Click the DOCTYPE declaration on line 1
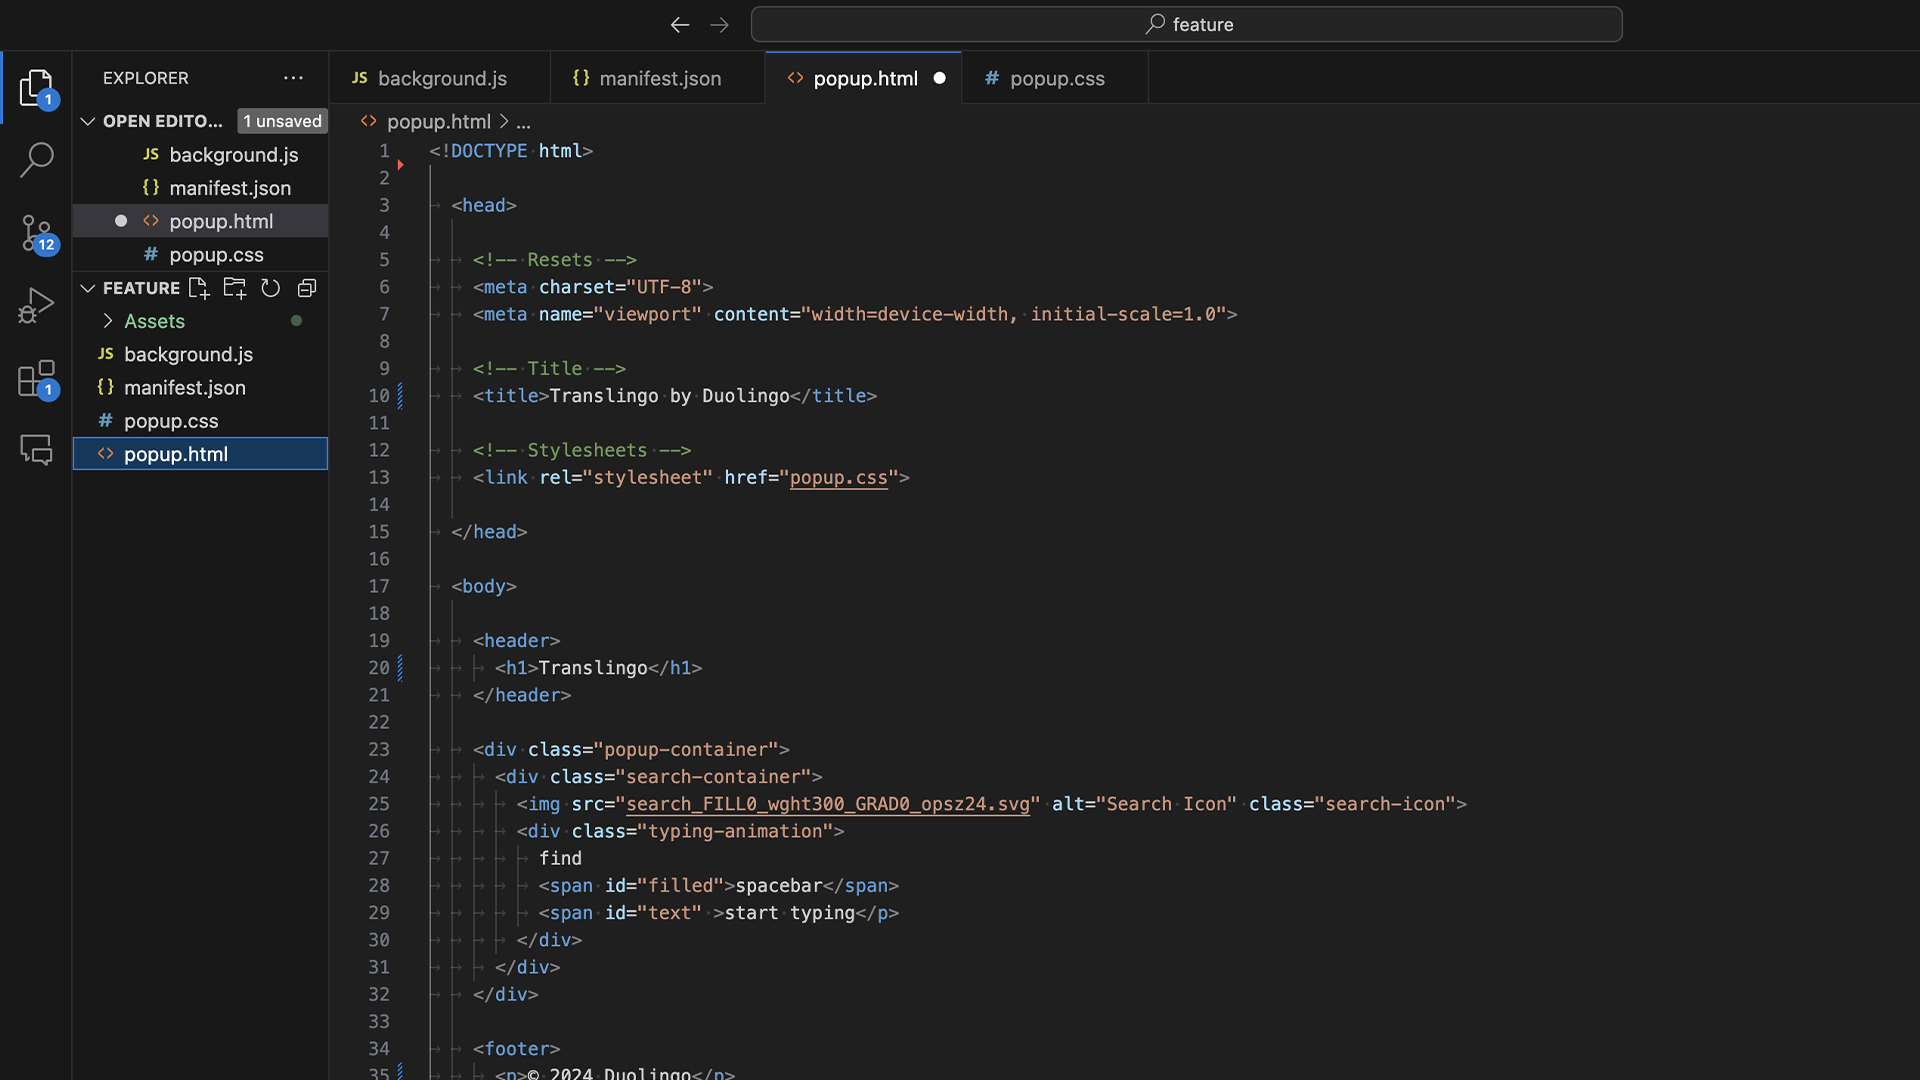 [511, 151]
